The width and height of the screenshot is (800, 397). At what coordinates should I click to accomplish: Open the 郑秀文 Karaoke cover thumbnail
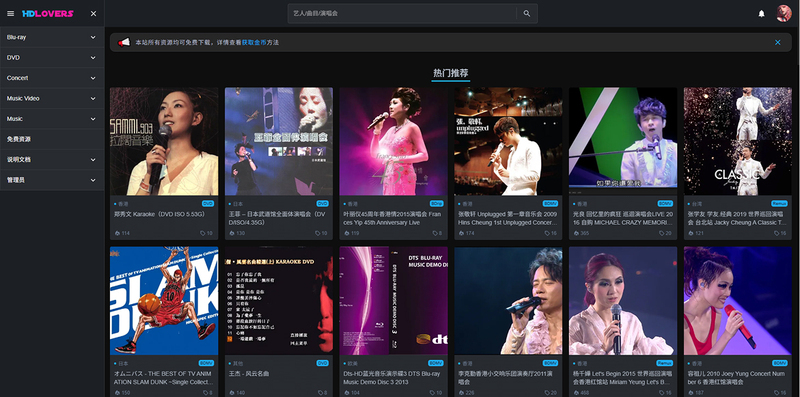(x=164, y=141)
